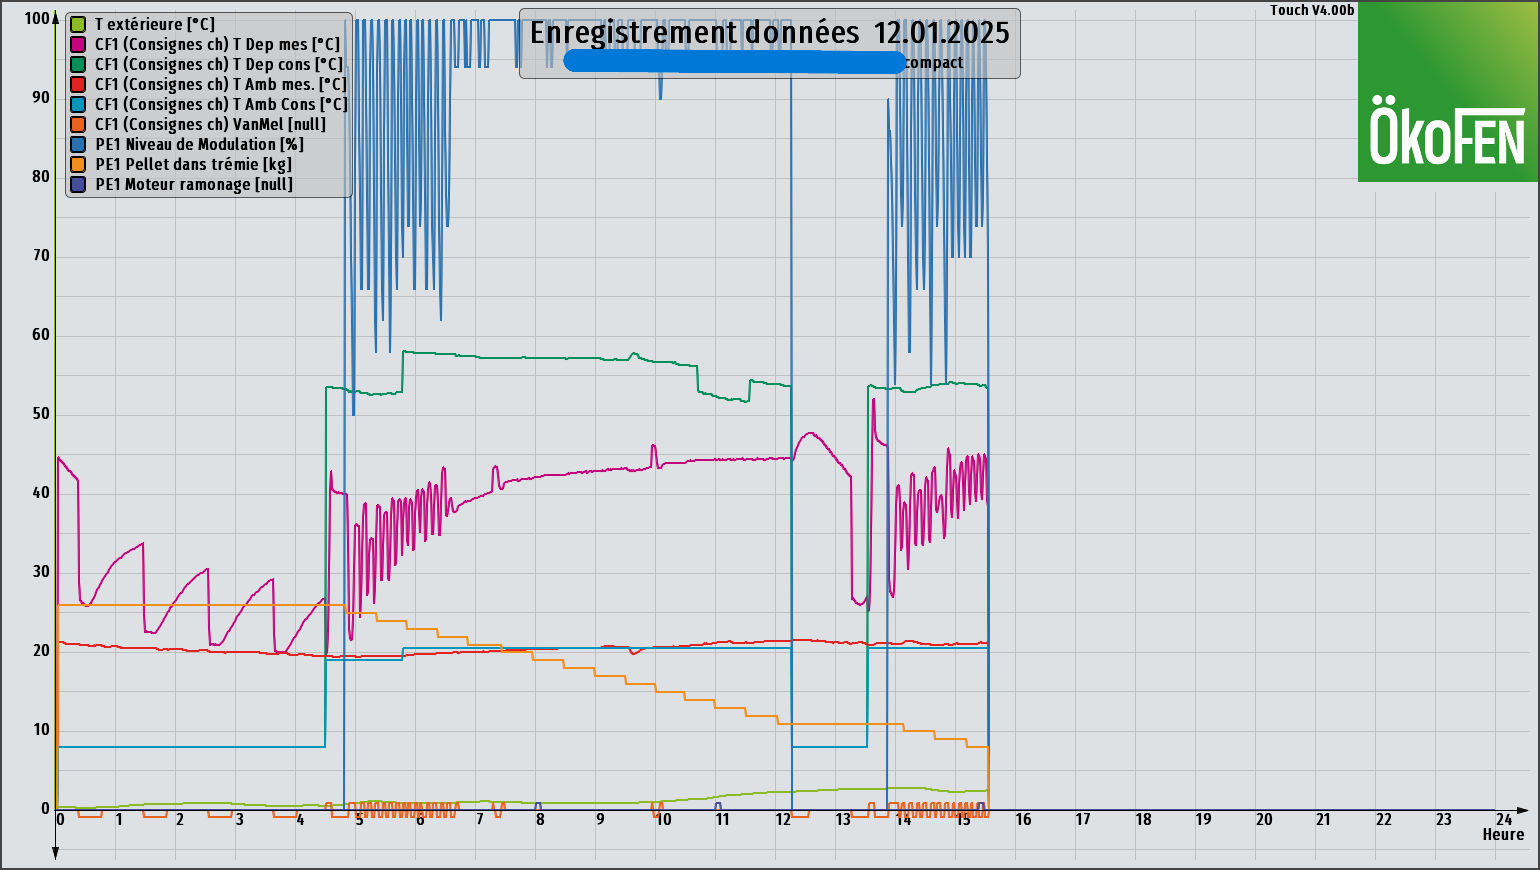
Task: Click the right arrow ending the time axis
Action: (x=1521, y=809)
